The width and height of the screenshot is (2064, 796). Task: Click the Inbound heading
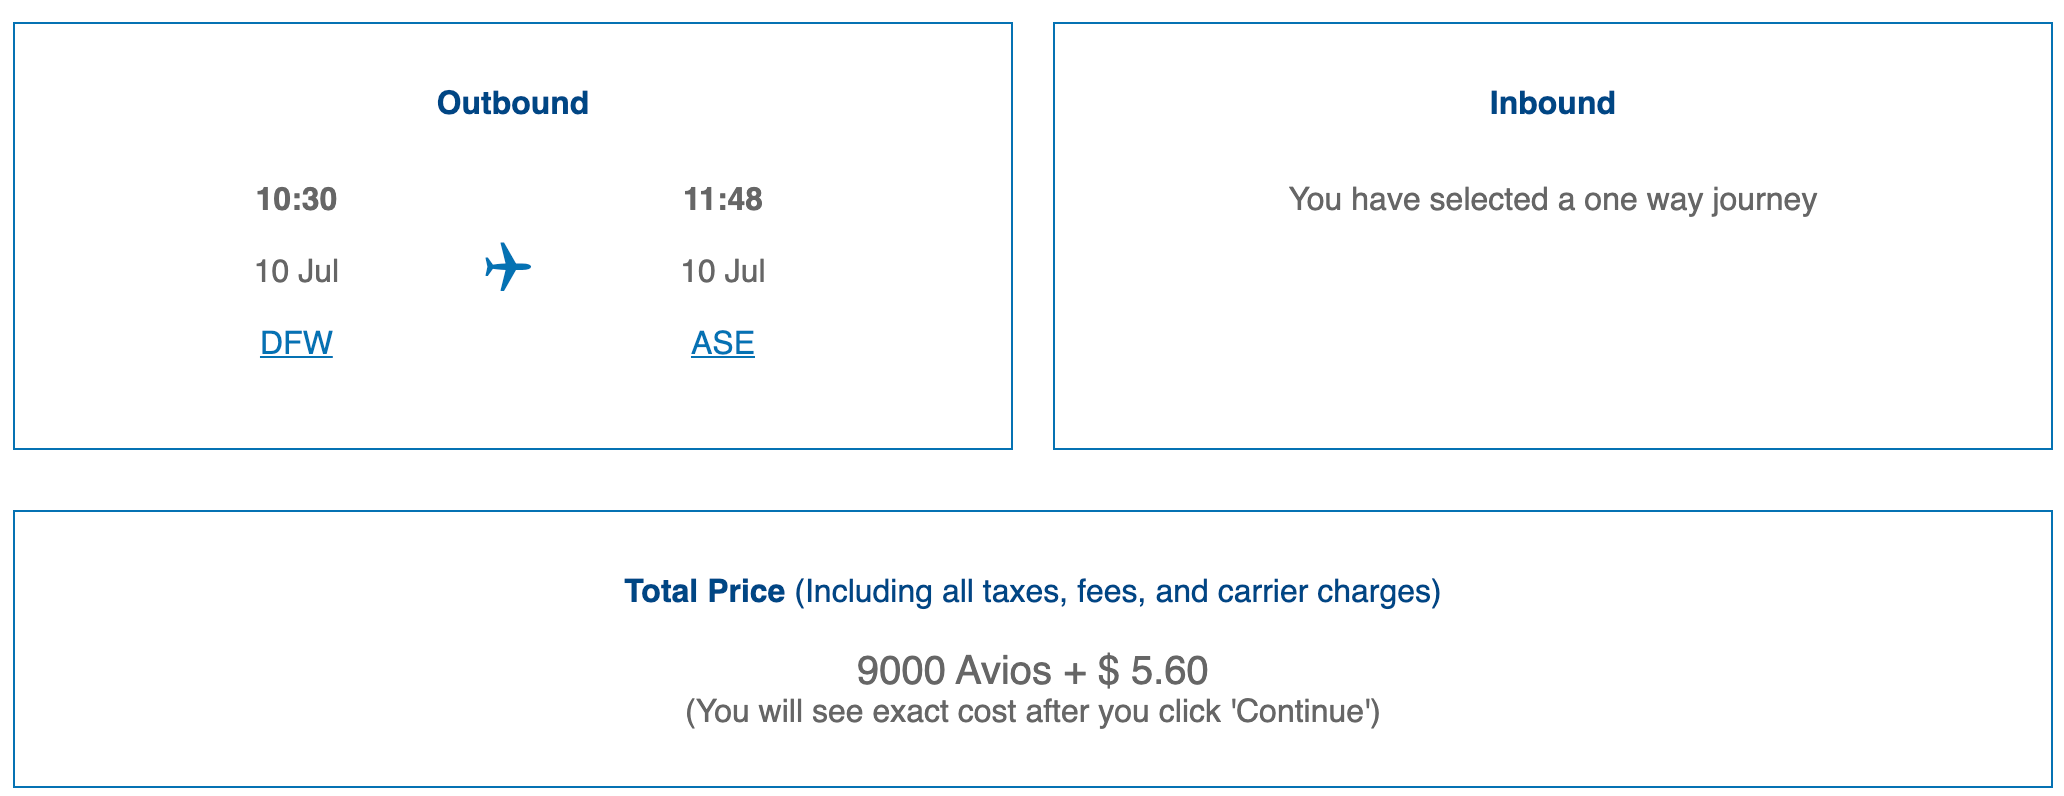click(1552, 103)
